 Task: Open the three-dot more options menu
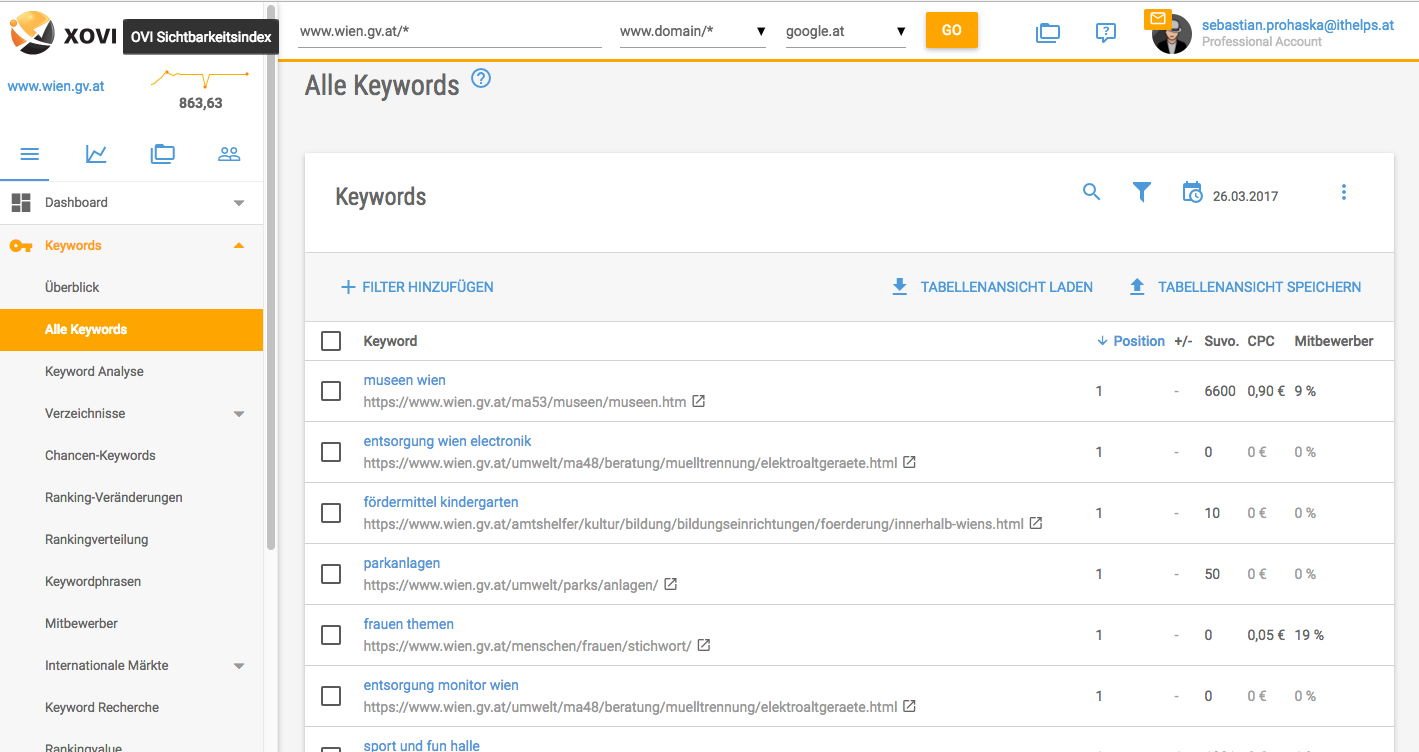(1343, 192)
